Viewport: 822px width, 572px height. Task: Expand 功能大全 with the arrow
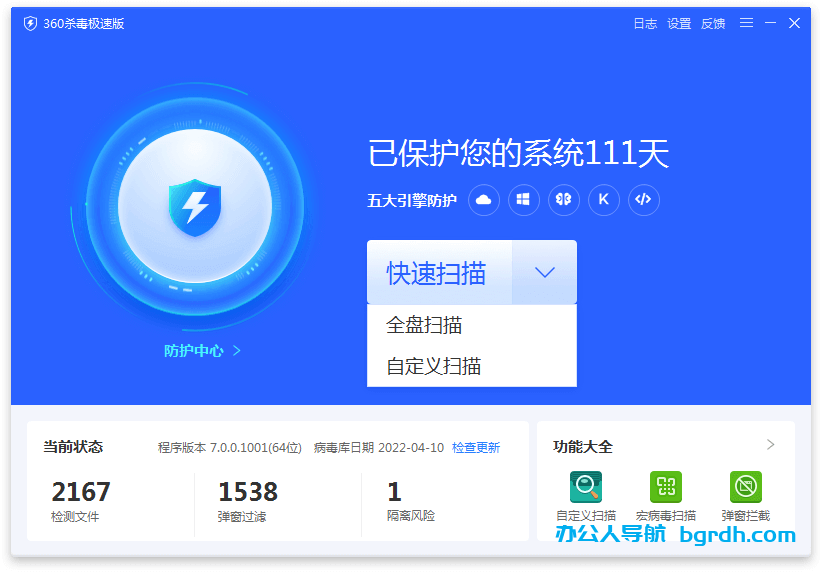(x=770, y=445)
